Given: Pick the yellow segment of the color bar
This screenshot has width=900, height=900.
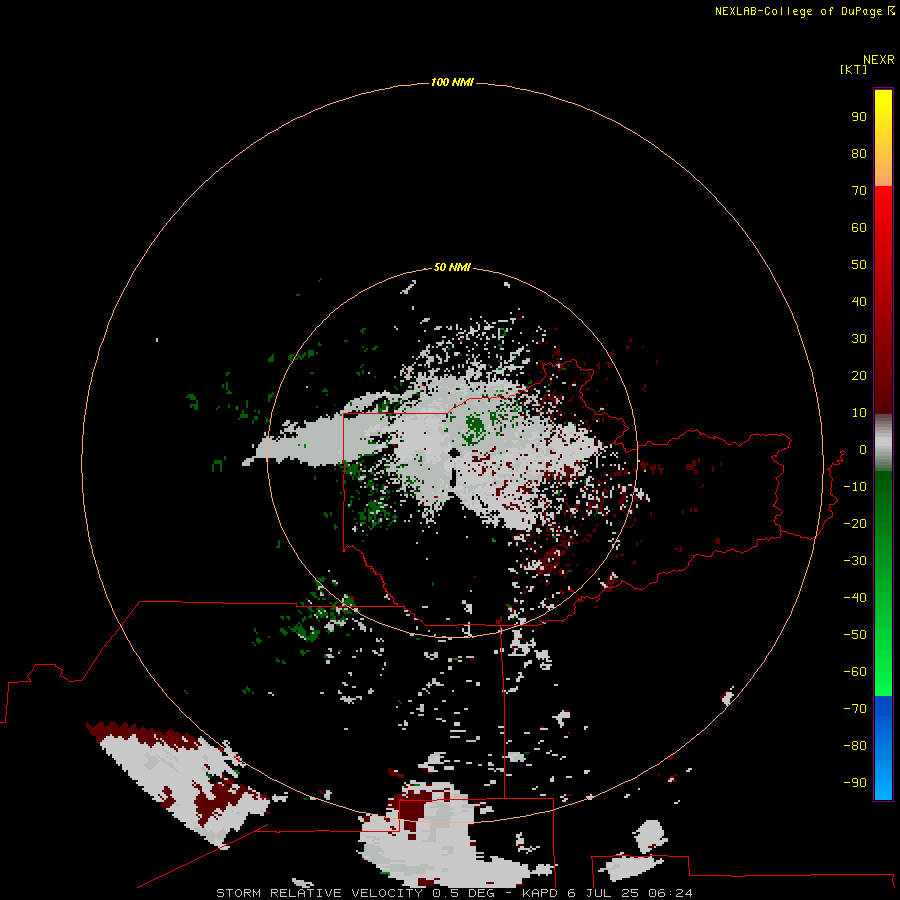Looking at the screenshot, I should point(883,137).
